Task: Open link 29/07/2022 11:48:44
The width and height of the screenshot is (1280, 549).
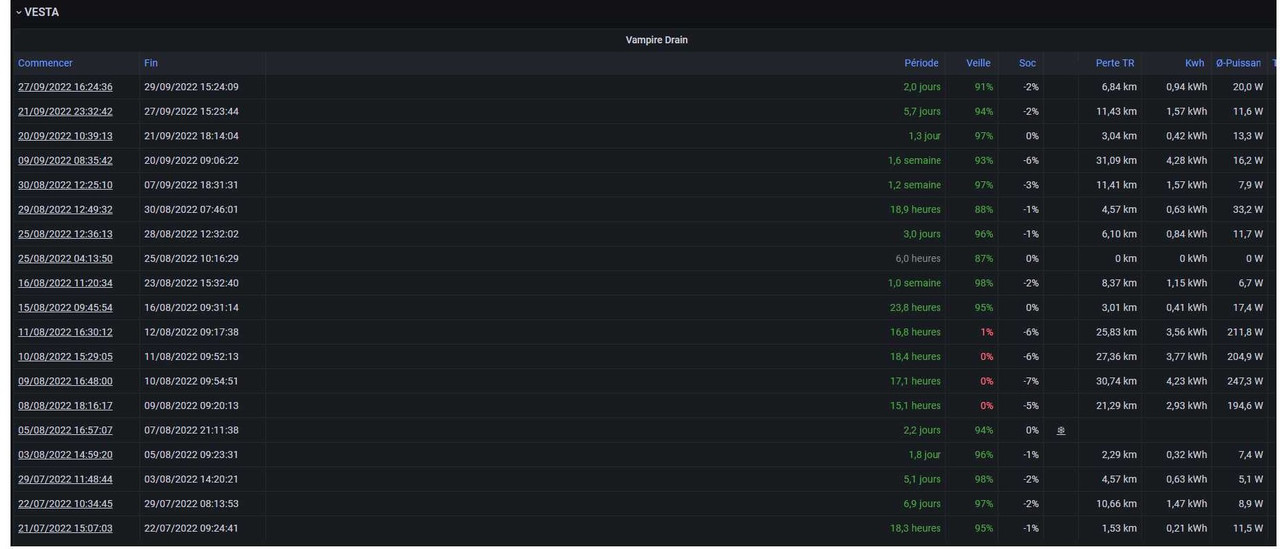Action: [65, 479]
